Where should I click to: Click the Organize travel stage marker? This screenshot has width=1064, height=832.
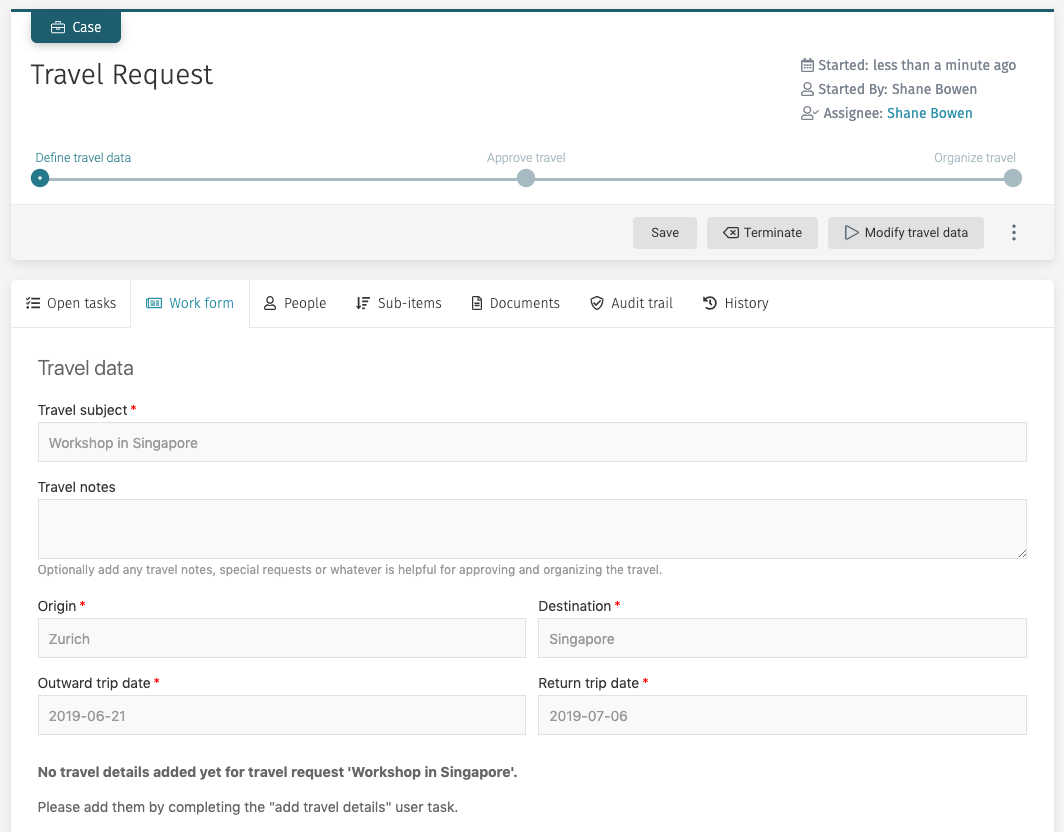pos(1013,178)
